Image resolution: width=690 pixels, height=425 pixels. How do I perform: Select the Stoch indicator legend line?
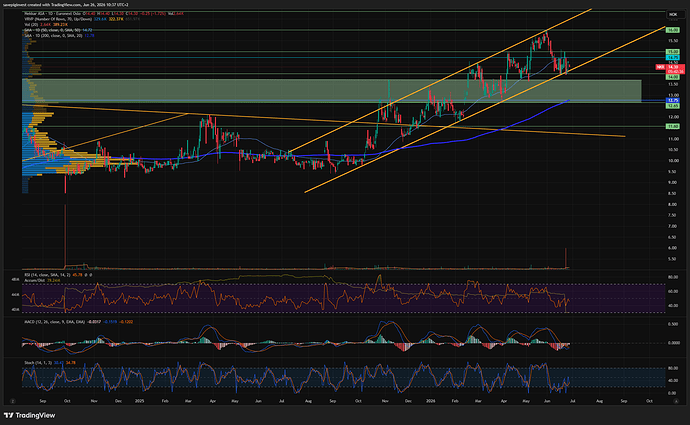pos(50,363)
